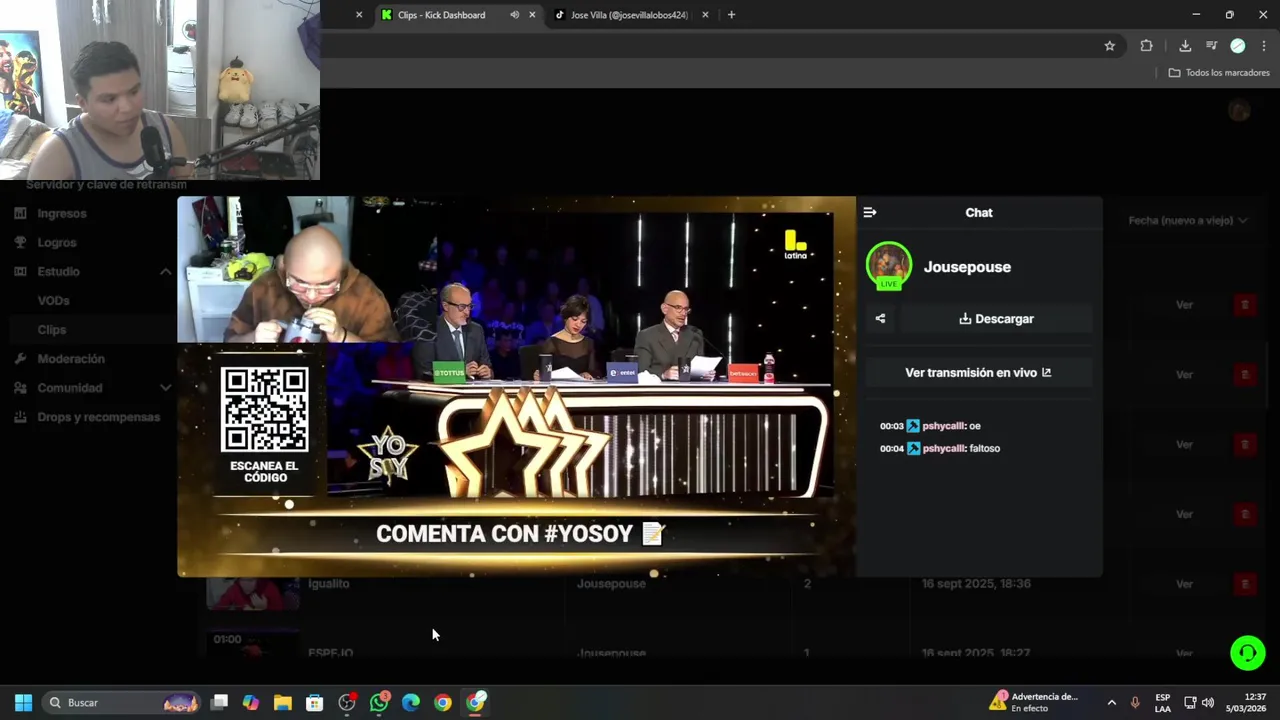Click the clip video player
Screen dimensions: 1280x720
pos(516,386)
